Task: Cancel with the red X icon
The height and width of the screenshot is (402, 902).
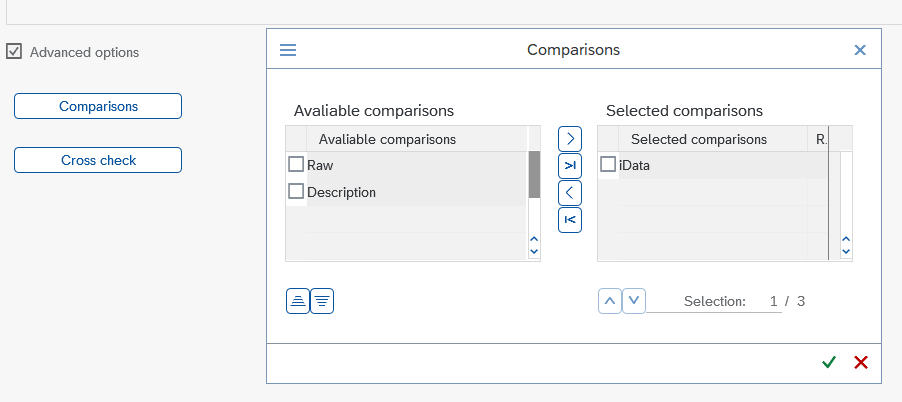Action: coord(861,362)
